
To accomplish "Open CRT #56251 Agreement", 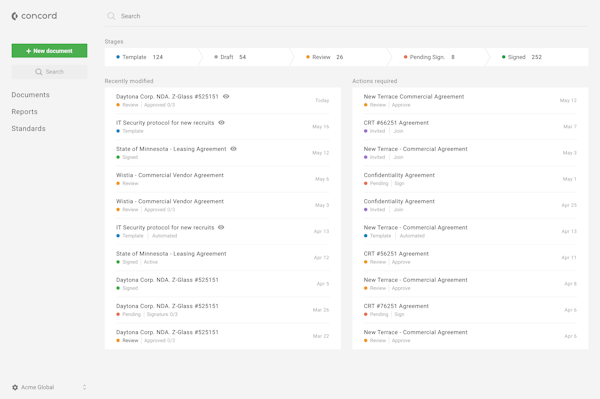I will coord(470,257).
